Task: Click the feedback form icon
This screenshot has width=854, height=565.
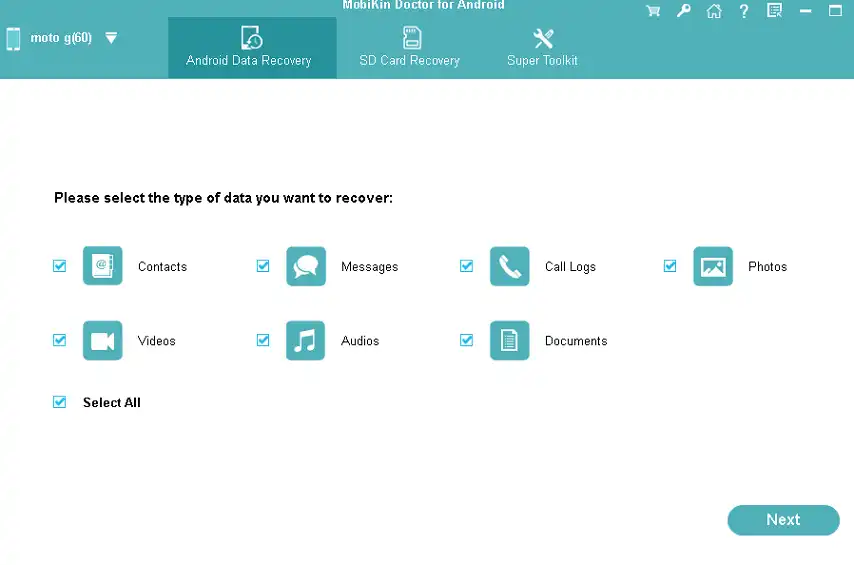Action: [x=774, y=11]
